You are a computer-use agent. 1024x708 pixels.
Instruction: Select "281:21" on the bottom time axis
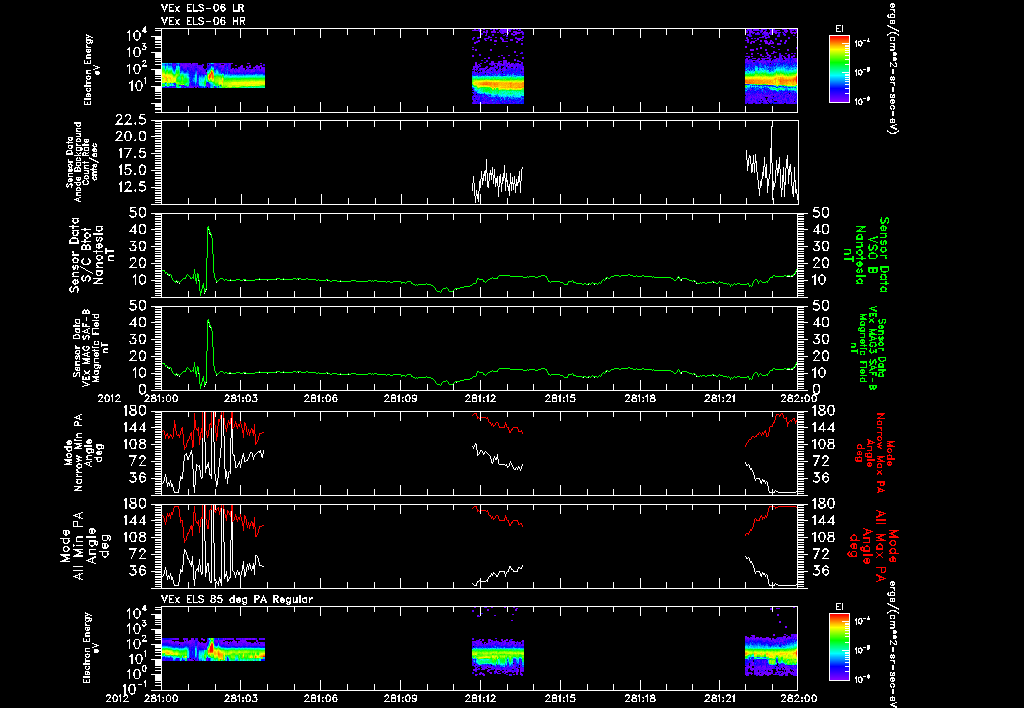[x=719, y=698]
